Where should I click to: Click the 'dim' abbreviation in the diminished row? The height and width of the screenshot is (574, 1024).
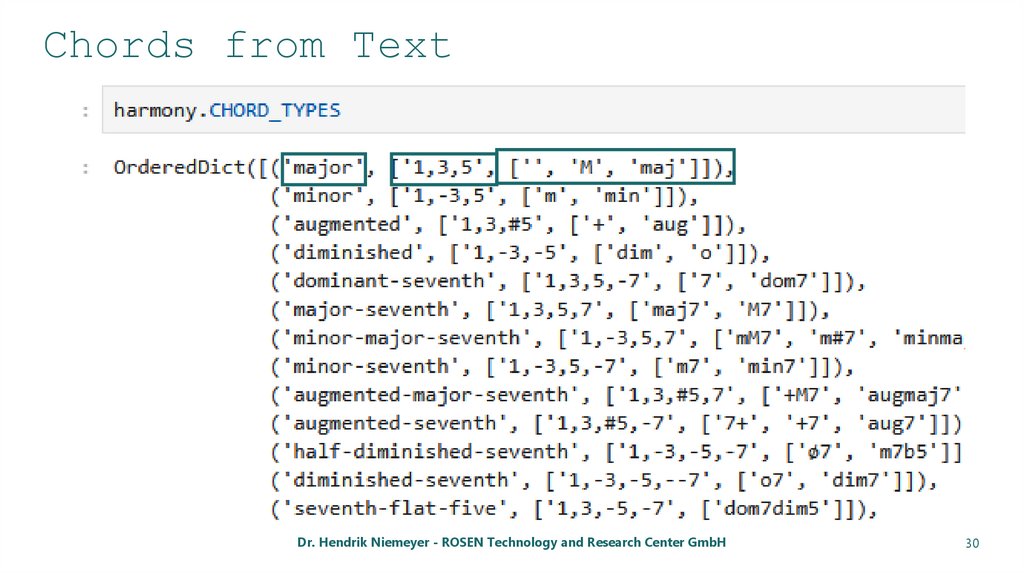(634, 253)
